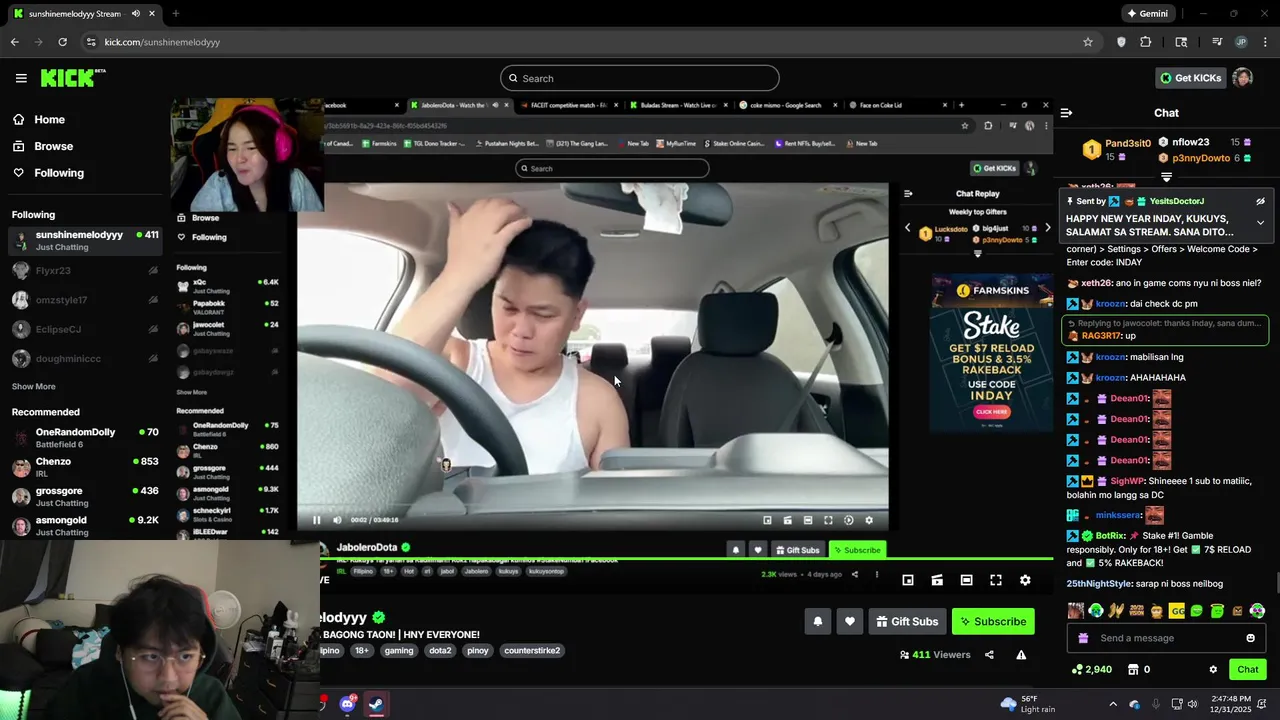Focus the Send a message input
This screenshot has height=720, width=1280.
(1166, 638)
